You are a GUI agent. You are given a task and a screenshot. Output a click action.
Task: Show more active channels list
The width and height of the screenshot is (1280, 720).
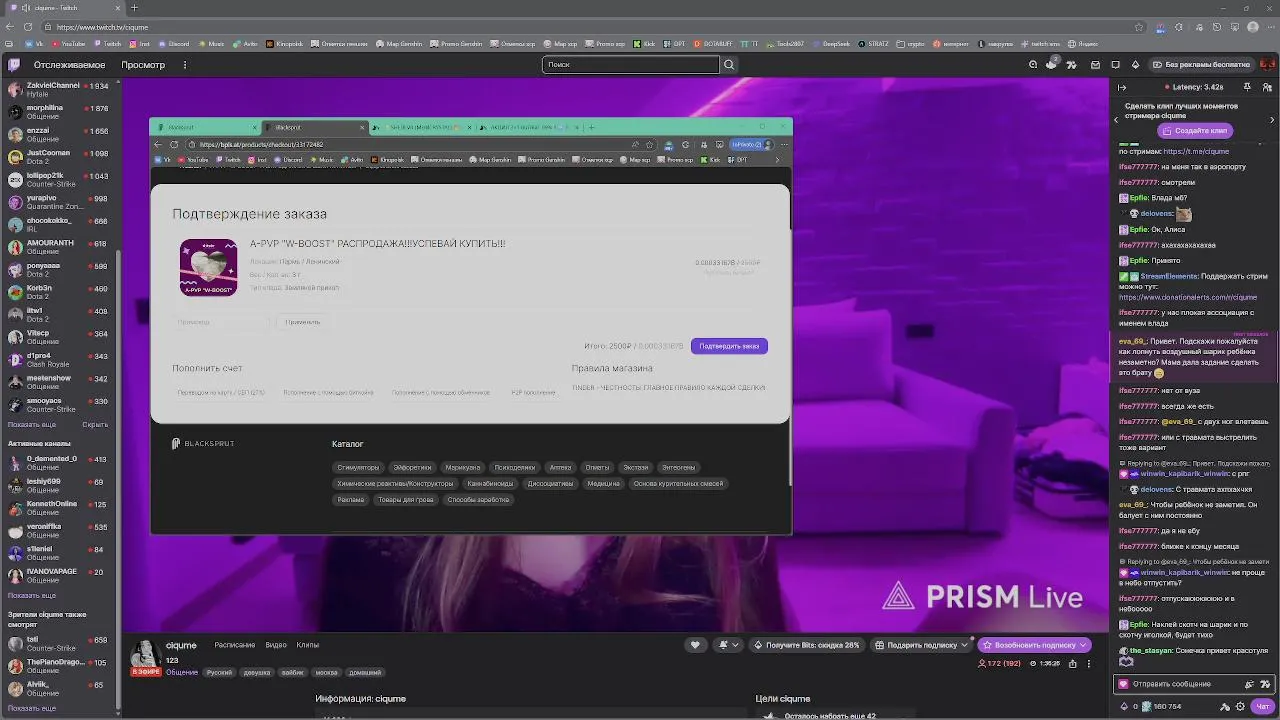point(32,595)
